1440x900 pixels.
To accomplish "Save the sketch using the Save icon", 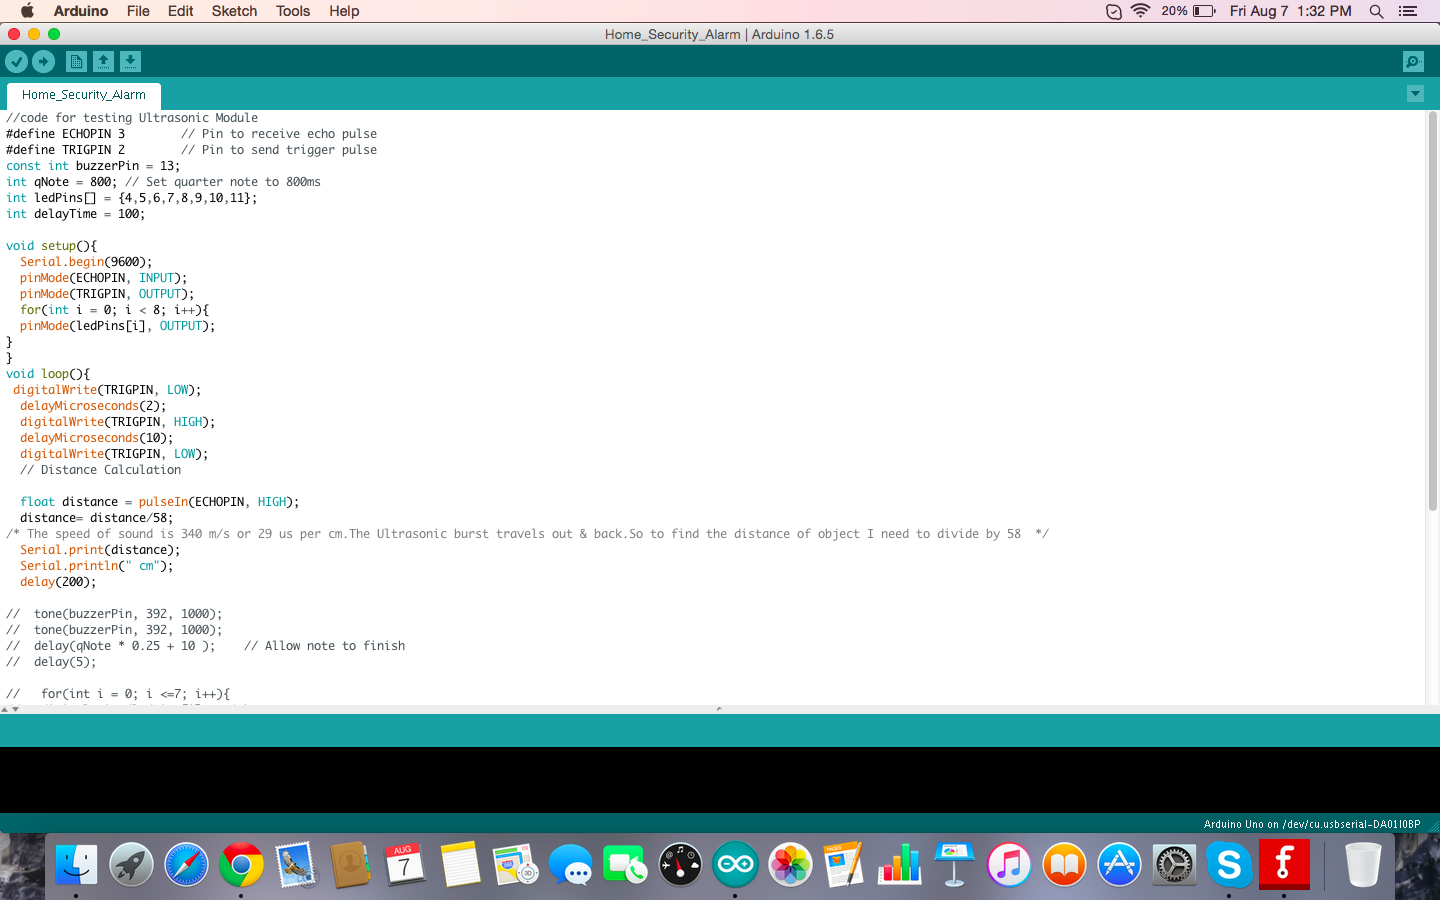I will (x=131, y=61).
